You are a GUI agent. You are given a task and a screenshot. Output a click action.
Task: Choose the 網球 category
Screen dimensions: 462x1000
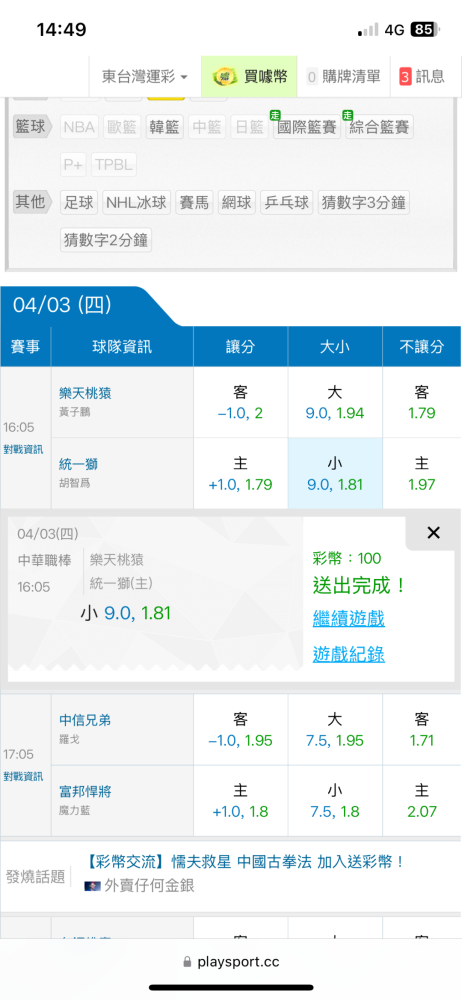click(237, 203)
